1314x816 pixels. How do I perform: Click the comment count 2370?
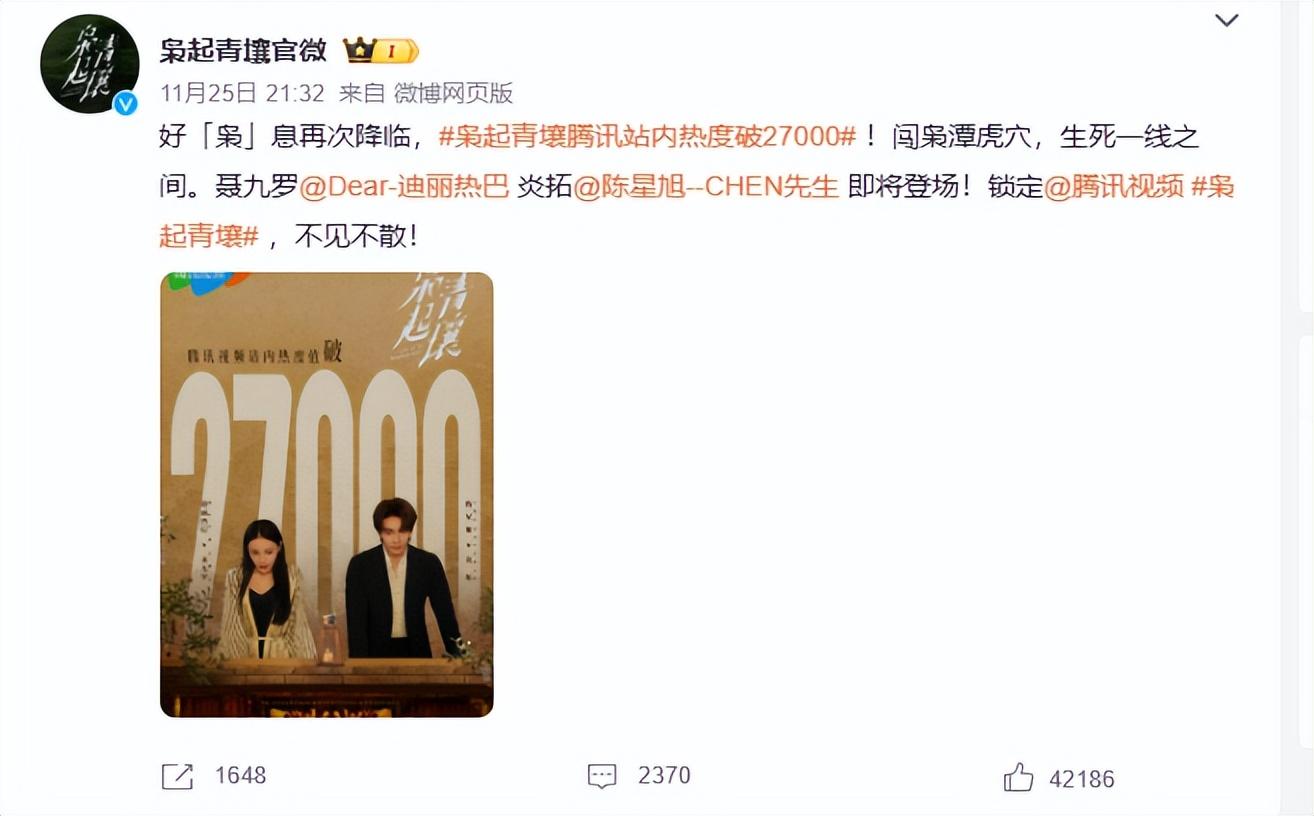point(665,776)
